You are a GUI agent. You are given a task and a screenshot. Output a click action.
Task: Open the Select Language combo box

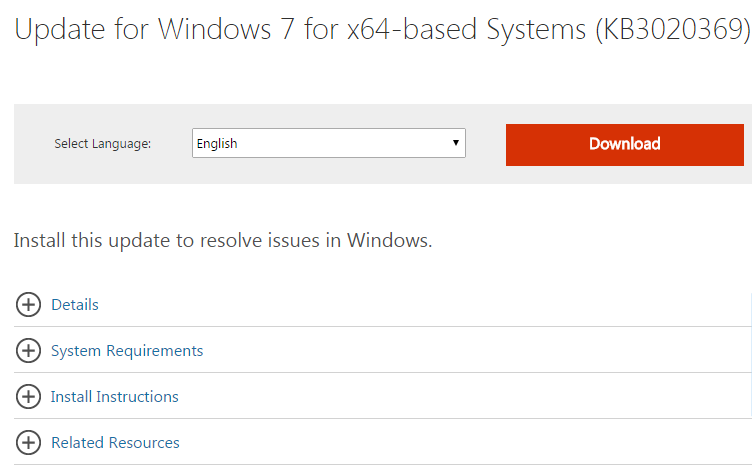pos(328,144)
